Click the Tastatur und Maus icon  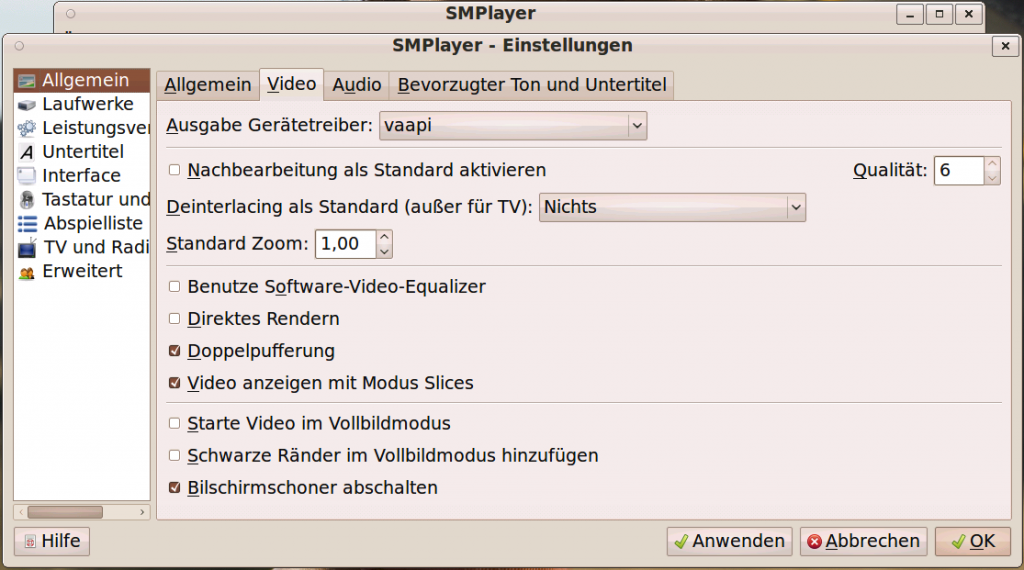27,200
